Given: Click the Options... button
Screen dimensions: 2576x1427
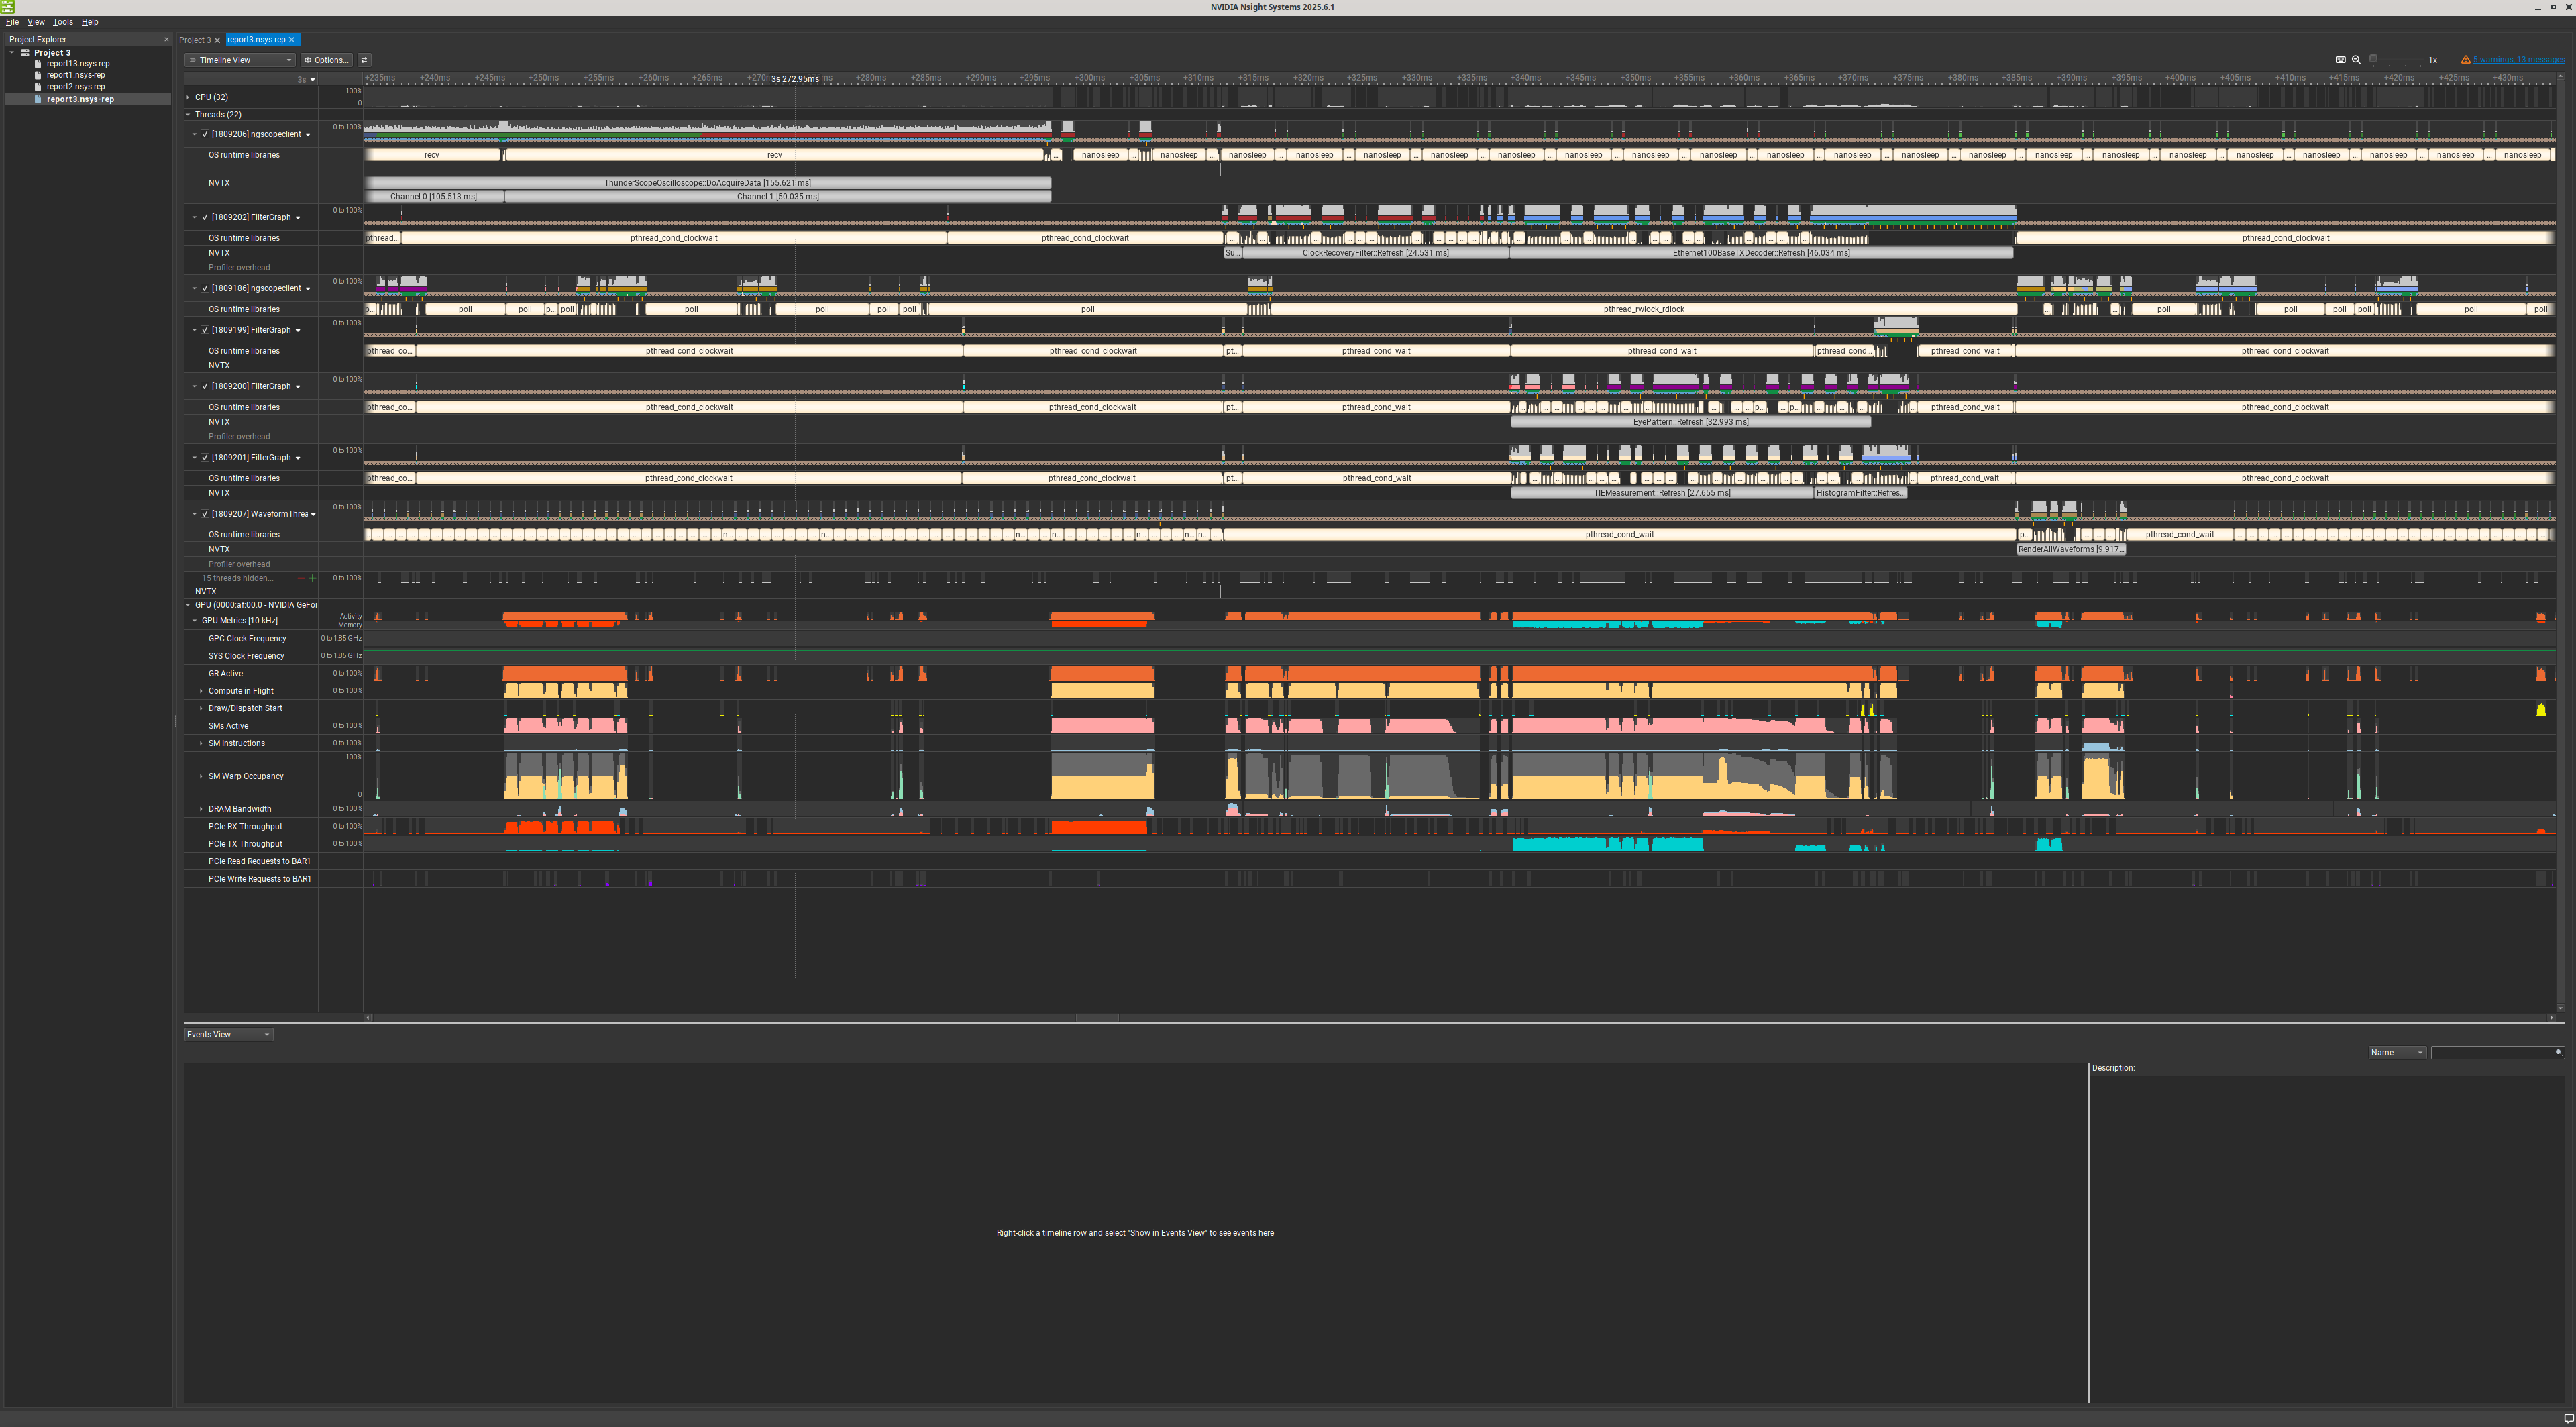Looking at the screenshot, I should coord(326,60).
